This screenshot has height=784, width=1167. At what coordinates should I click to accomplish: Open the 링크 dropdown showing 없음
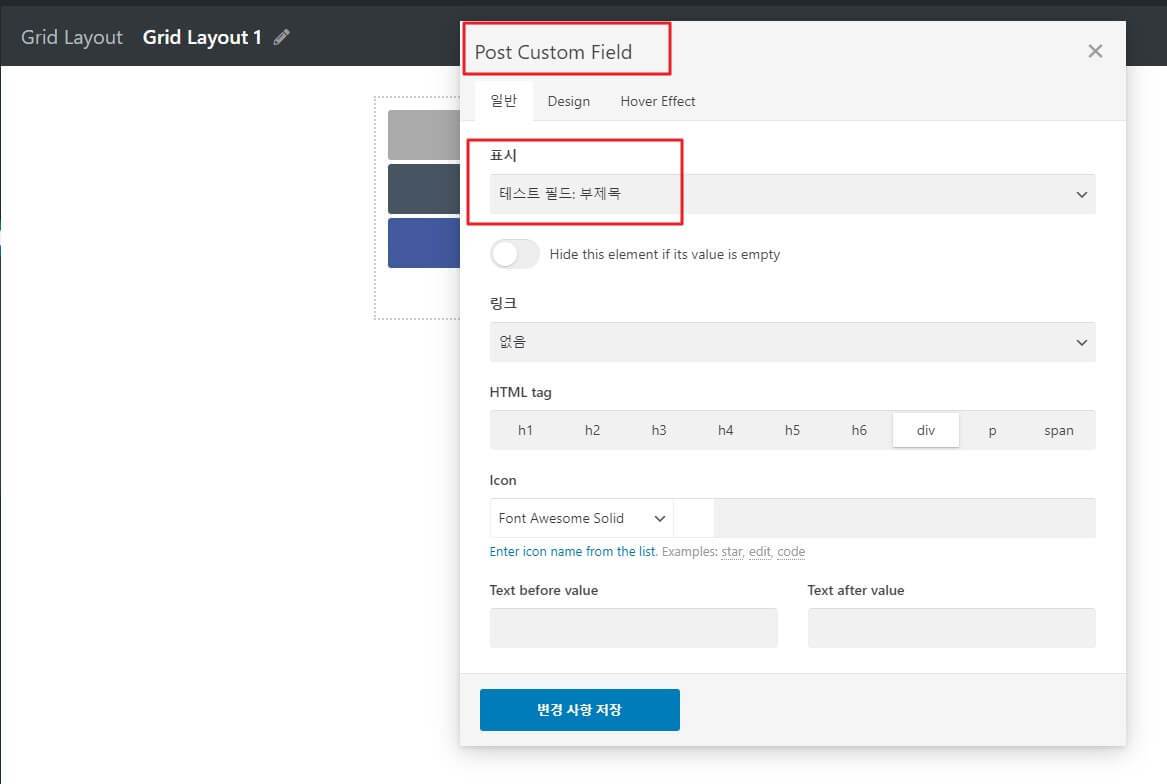click(792, 342)
